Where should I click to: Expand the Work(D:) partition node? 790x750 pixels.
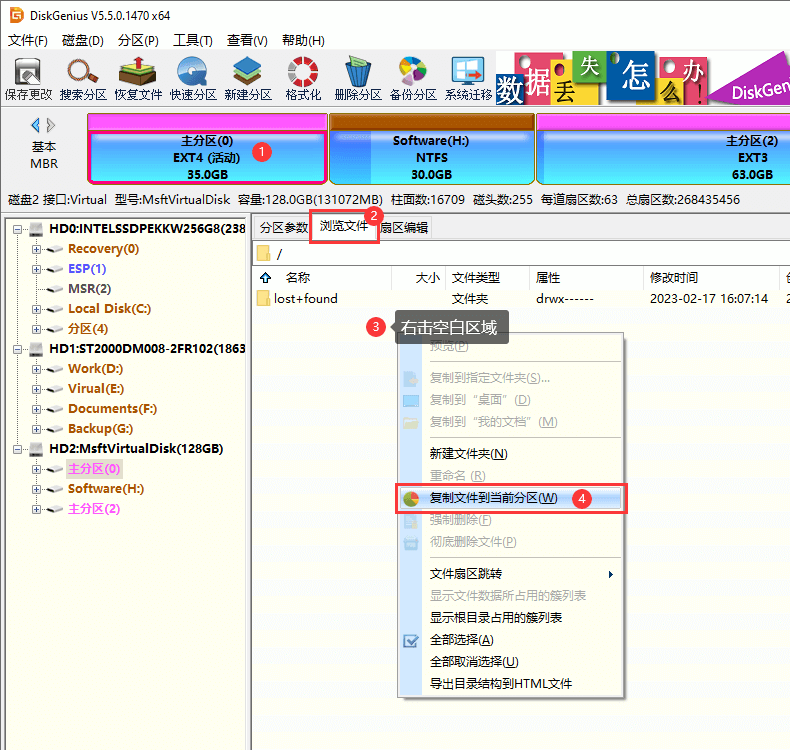[x=36, y=369]
